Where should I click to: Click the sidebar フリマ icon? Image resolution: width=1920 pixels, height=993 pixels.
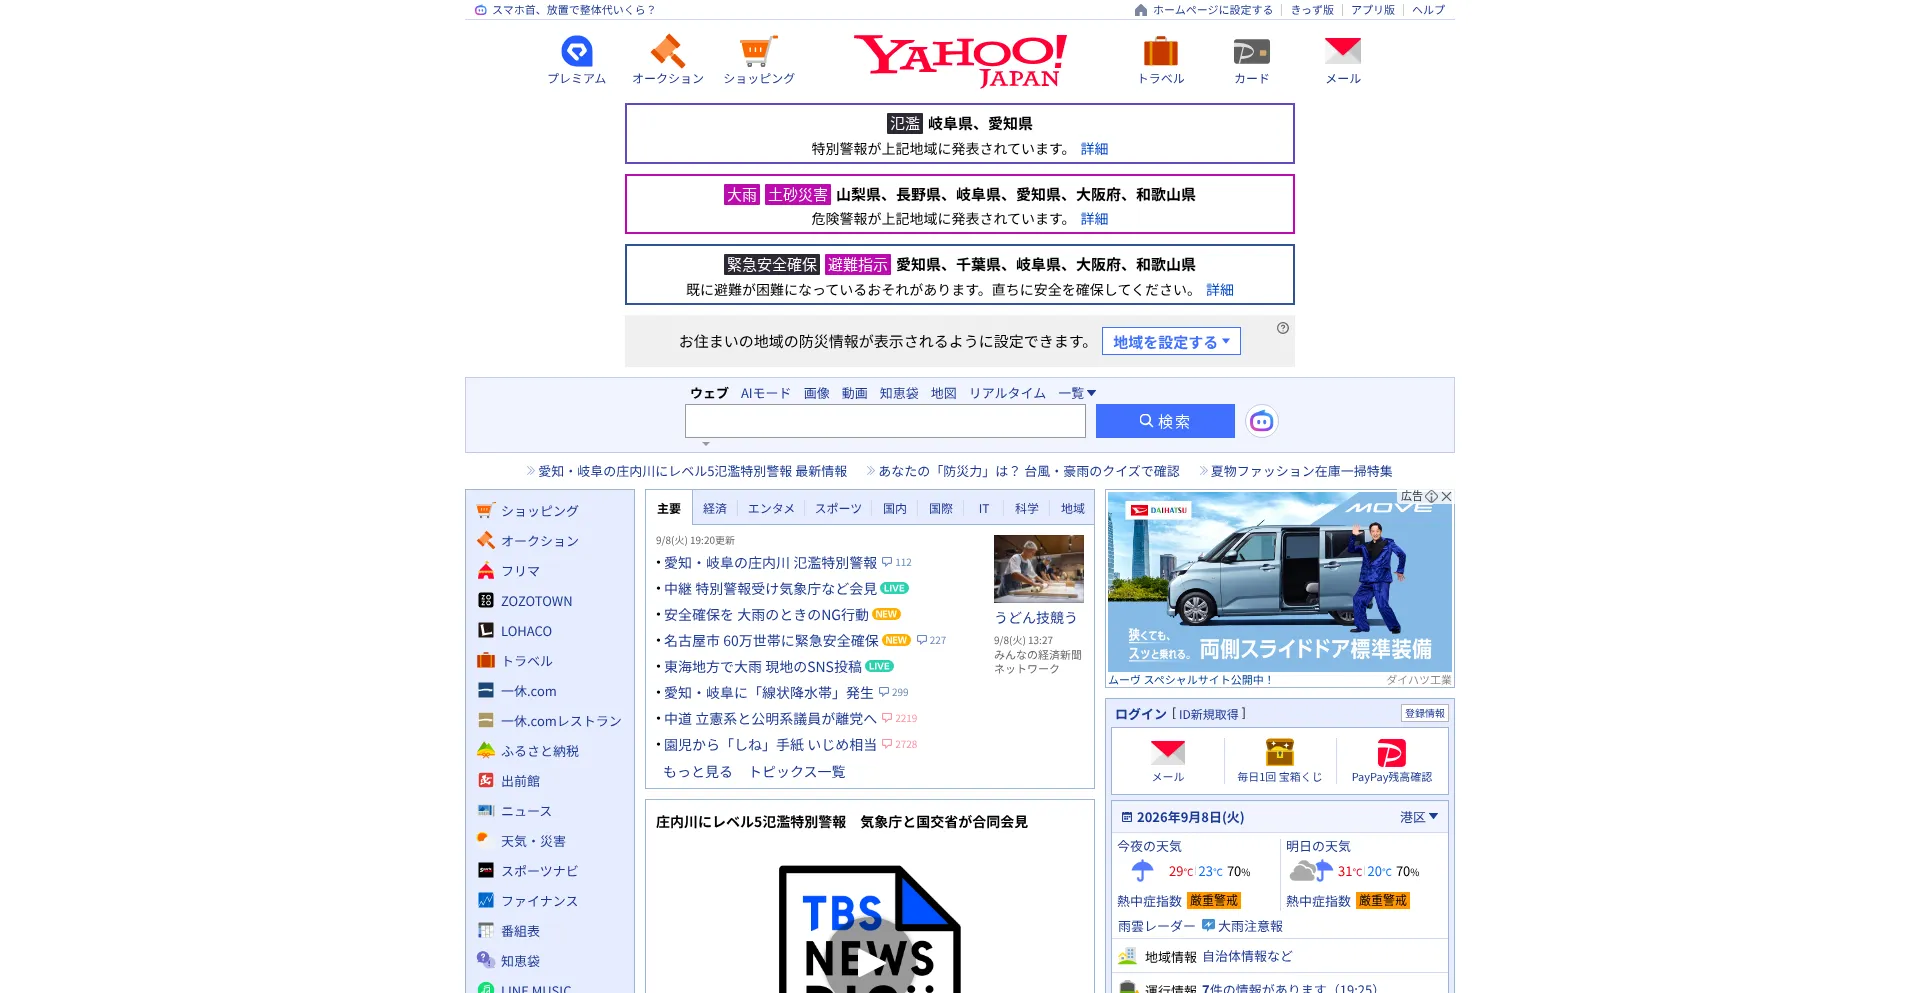tap(486, 571)
